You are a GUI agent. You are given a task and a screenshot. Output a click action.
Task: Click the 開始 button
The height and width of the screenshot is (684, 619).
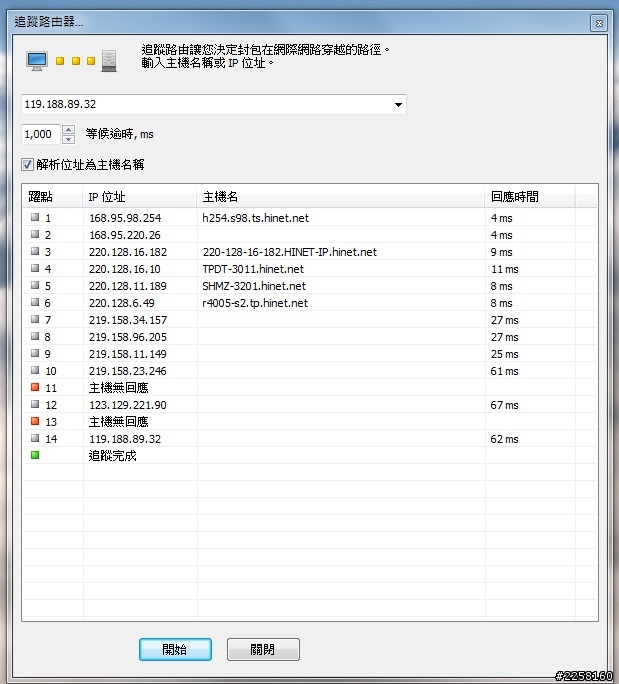175,649
